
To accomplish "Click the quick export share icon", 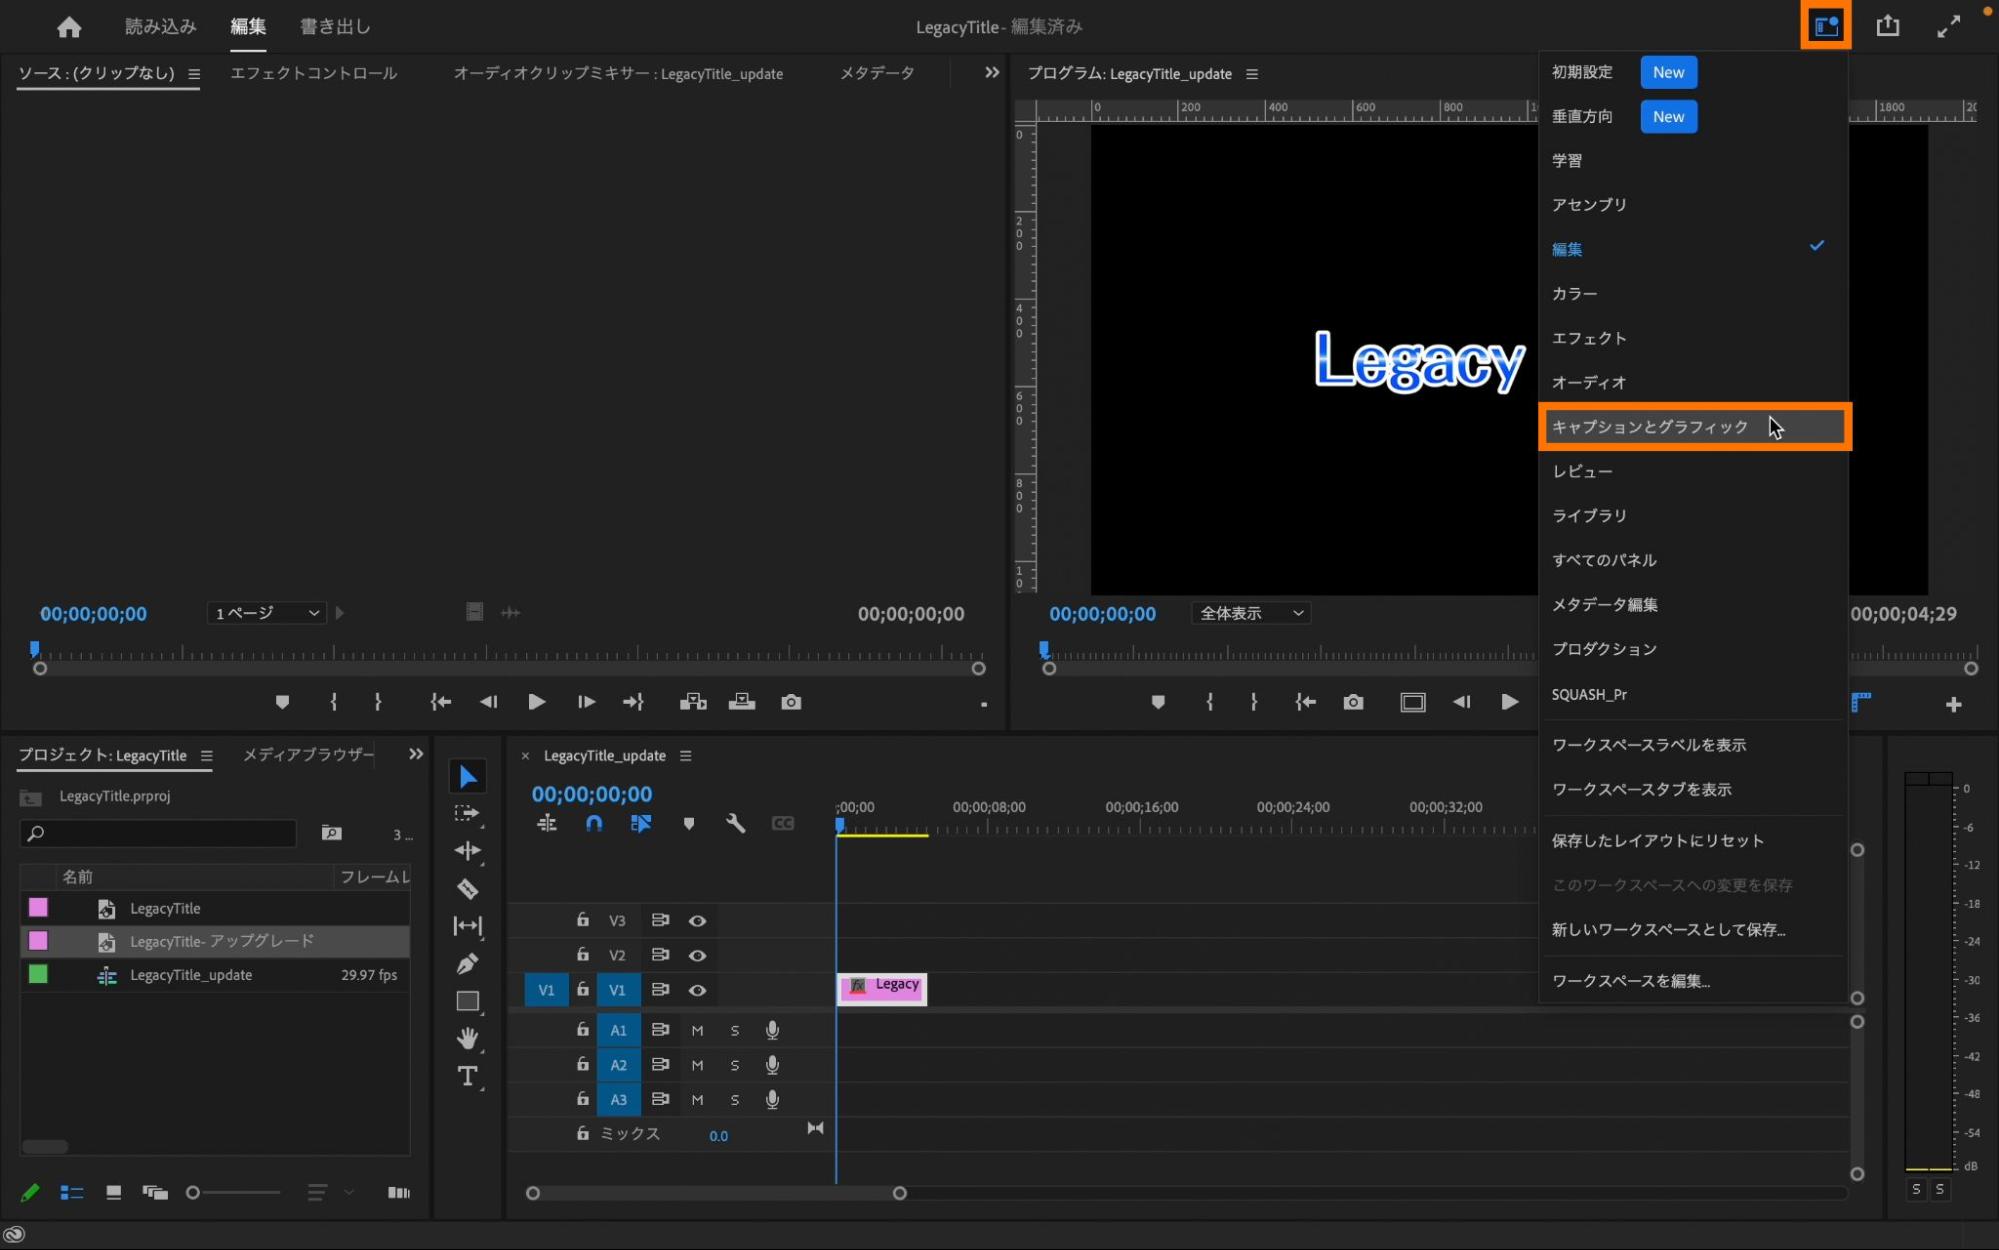I will [x=1887, y=26].
